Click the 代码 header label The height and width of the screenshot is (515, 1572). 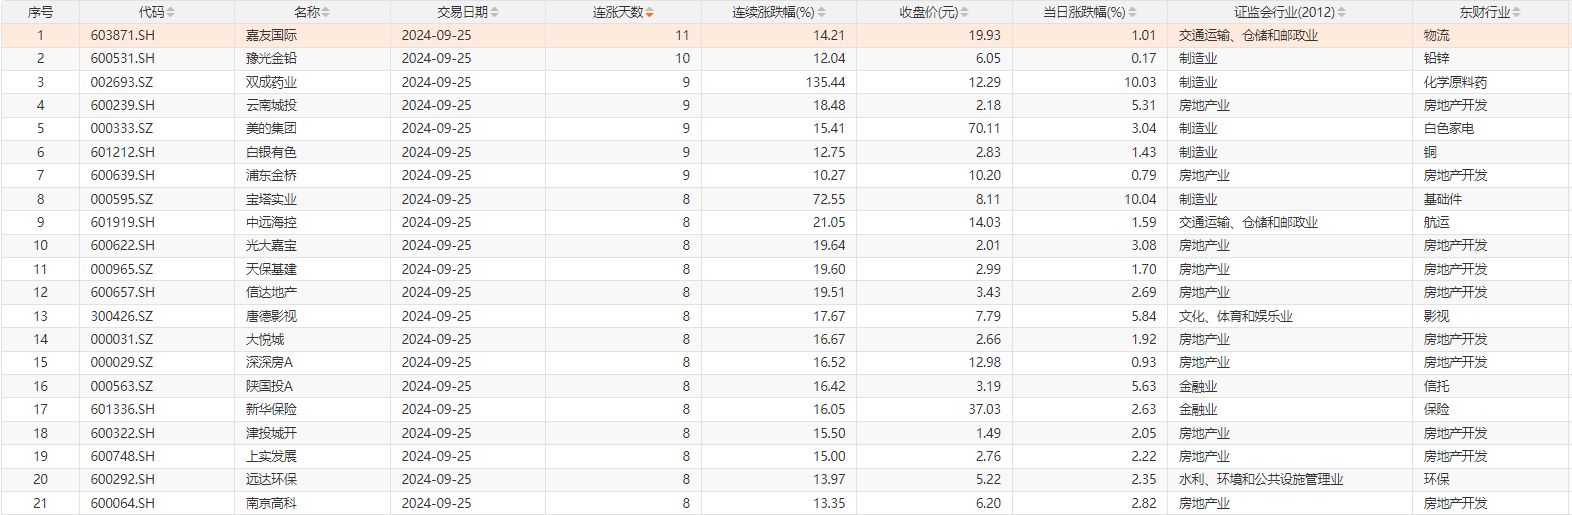(x=152, y=12)
